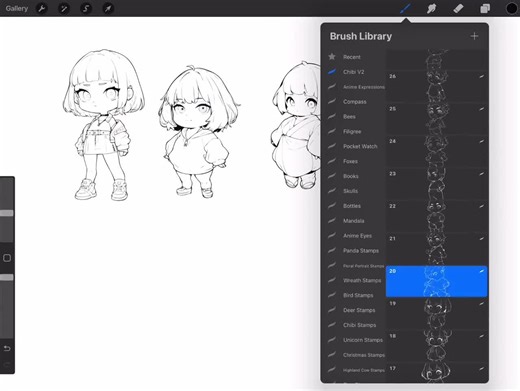Select the Chibi V2 brush set
Viewport: 520px width, 391px height.
(x=356, y=72)
